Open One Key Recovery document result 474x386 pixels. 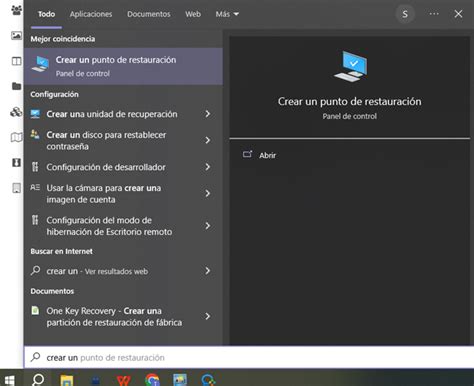tap(123, 316)
